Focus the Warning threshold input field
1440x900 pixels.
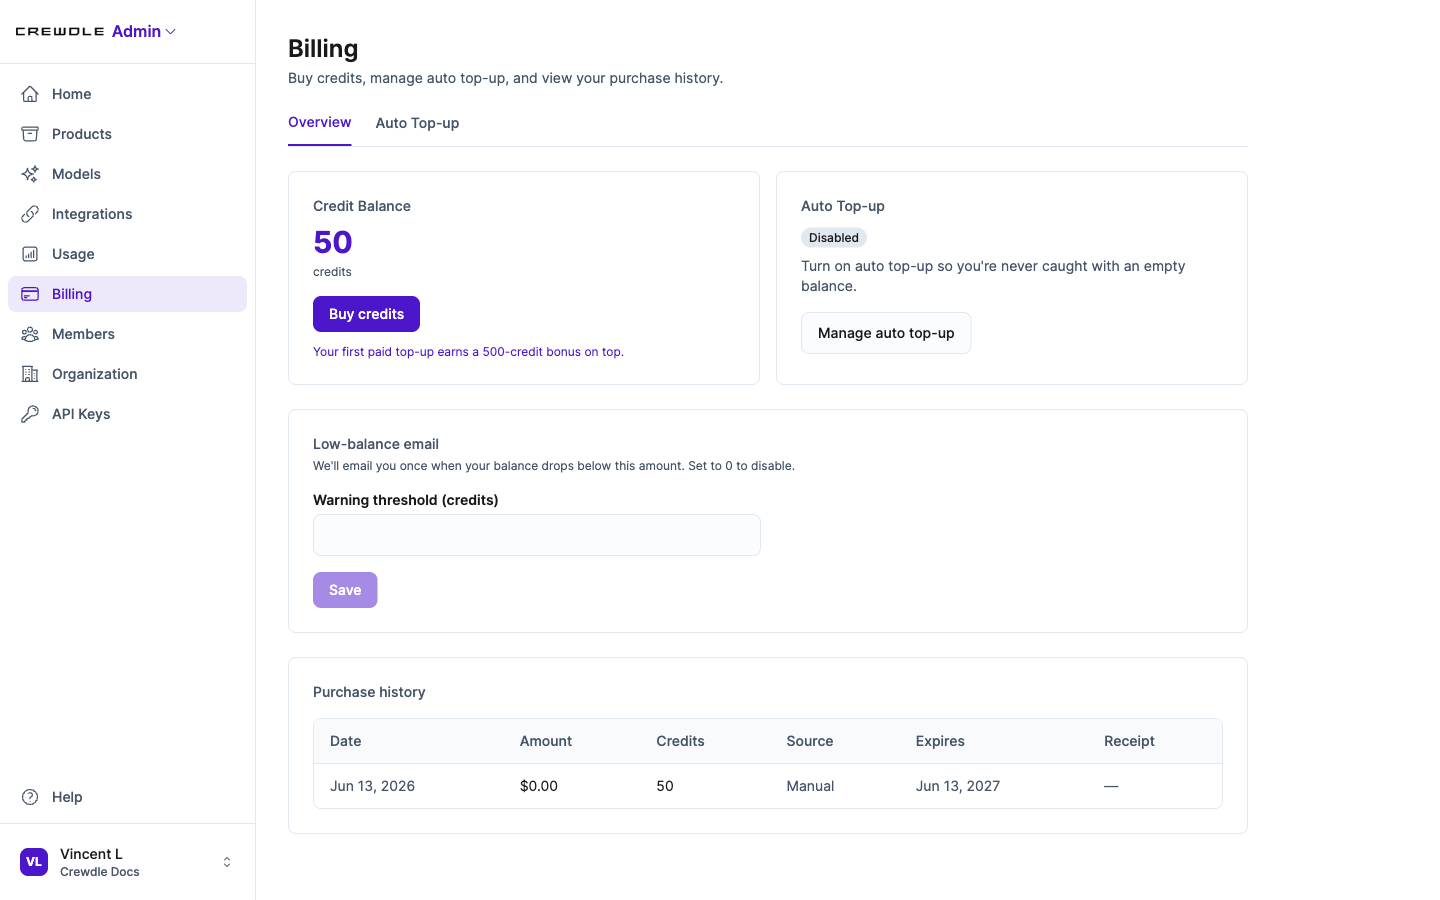(537, 535)
